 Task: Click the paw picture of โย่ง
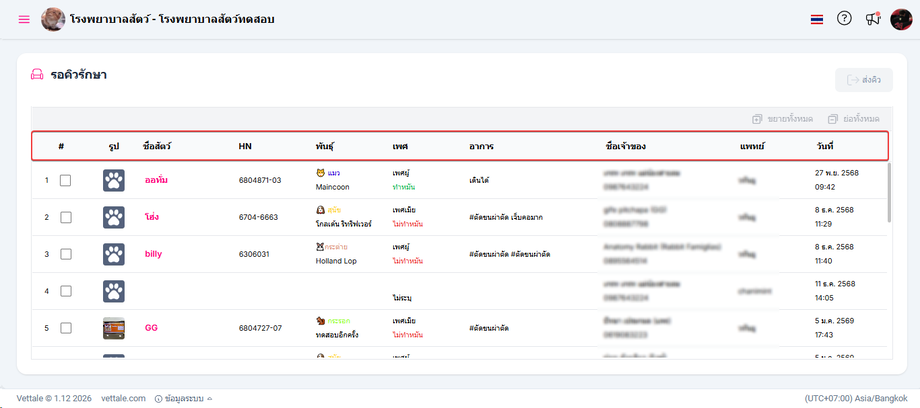tap(114, 217)
